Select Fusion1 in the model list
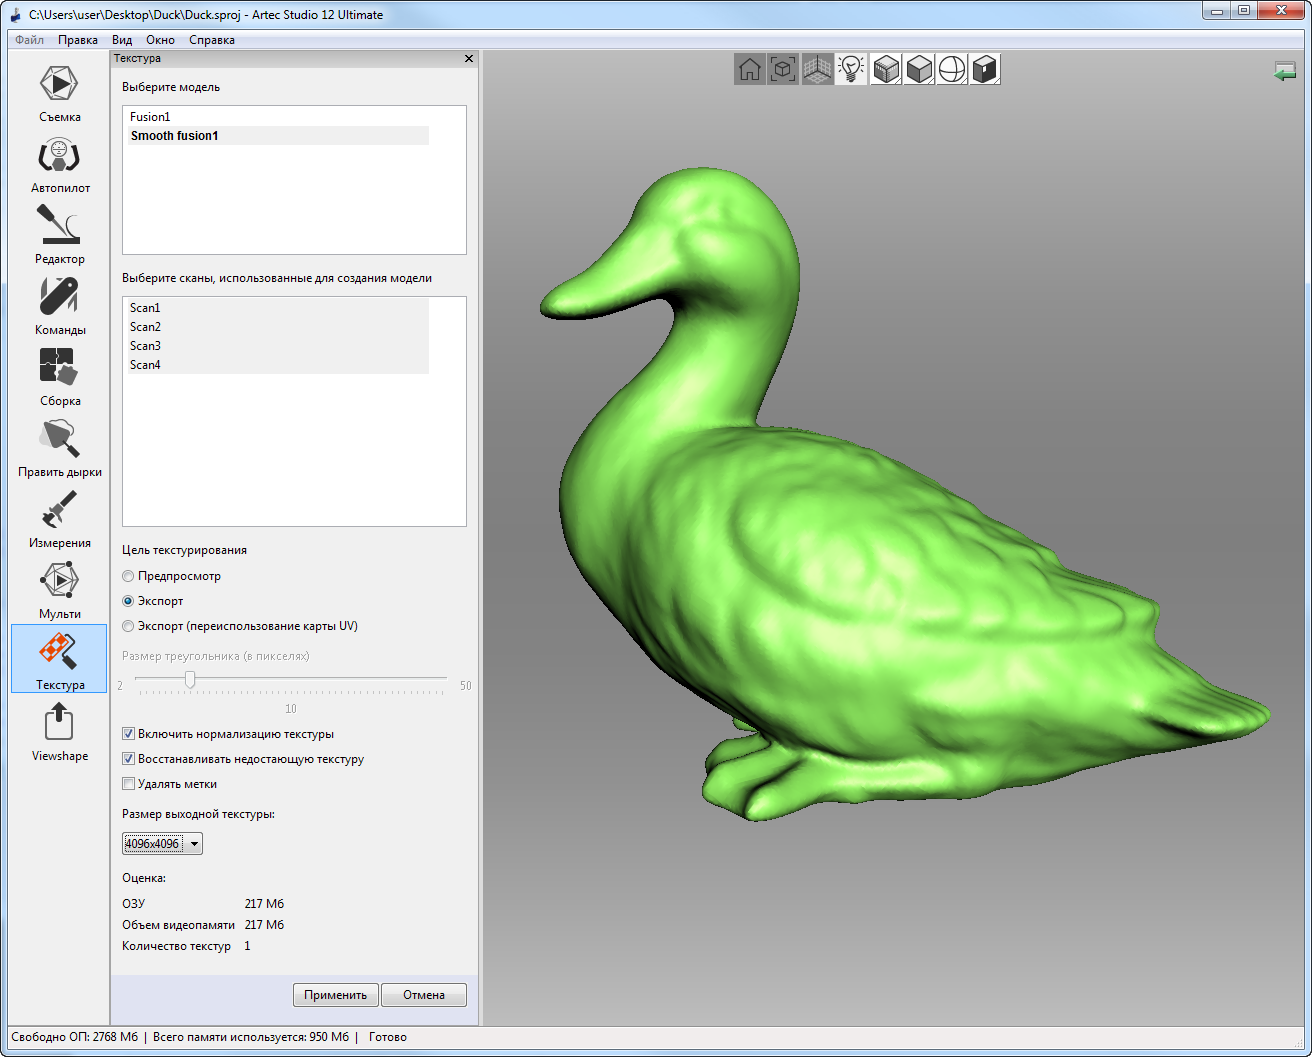The image size is (1312, 1057). (x=150, y=117)
